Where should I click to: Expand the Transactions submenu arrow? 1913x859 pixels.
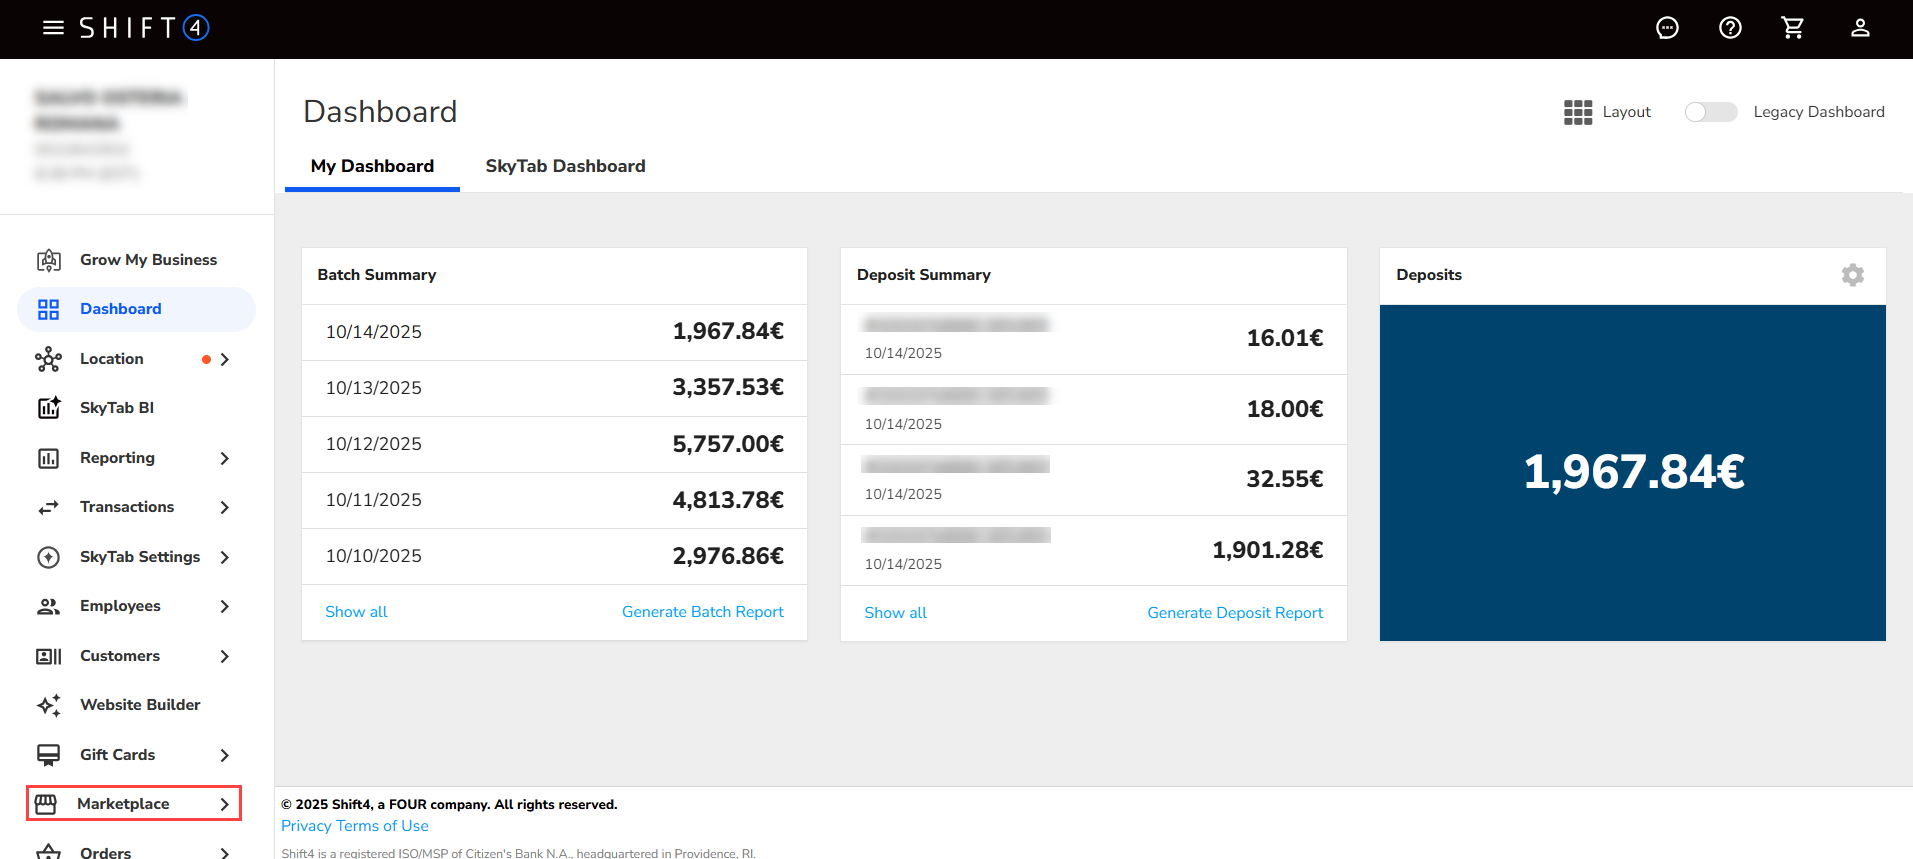click(225, 507)
